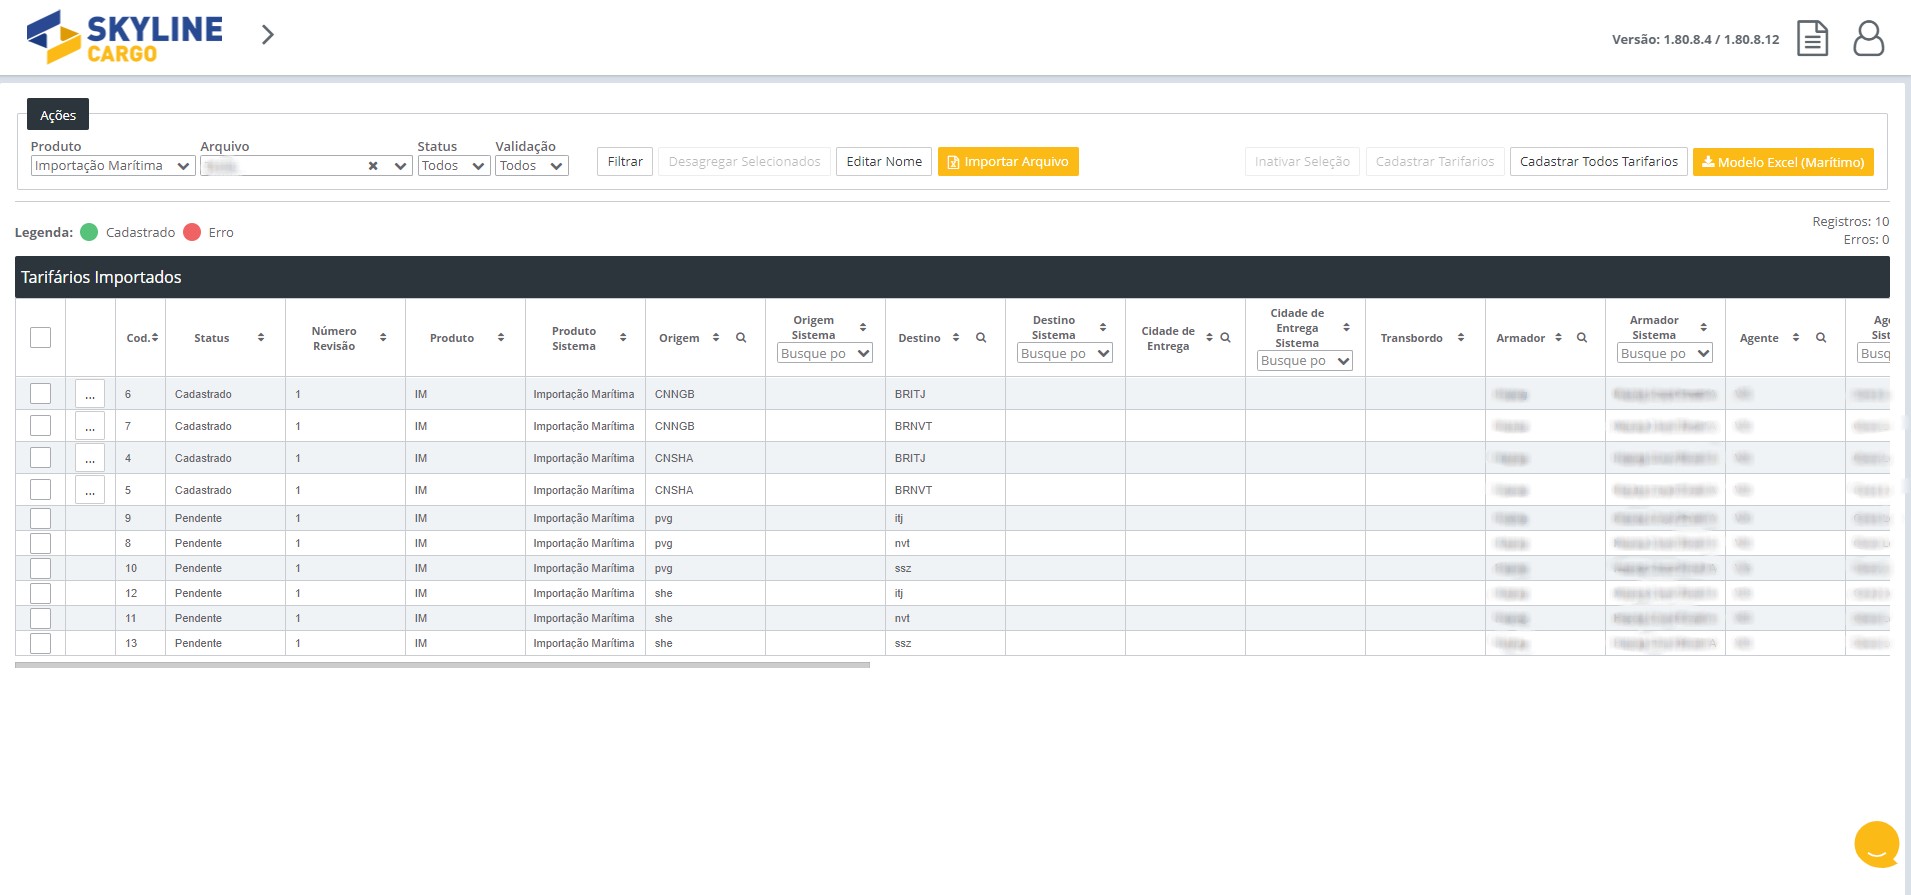1911x895 pixels.
Task: Open the Produto dropdown Importação Marítima
Action: [x=112, y=166]
